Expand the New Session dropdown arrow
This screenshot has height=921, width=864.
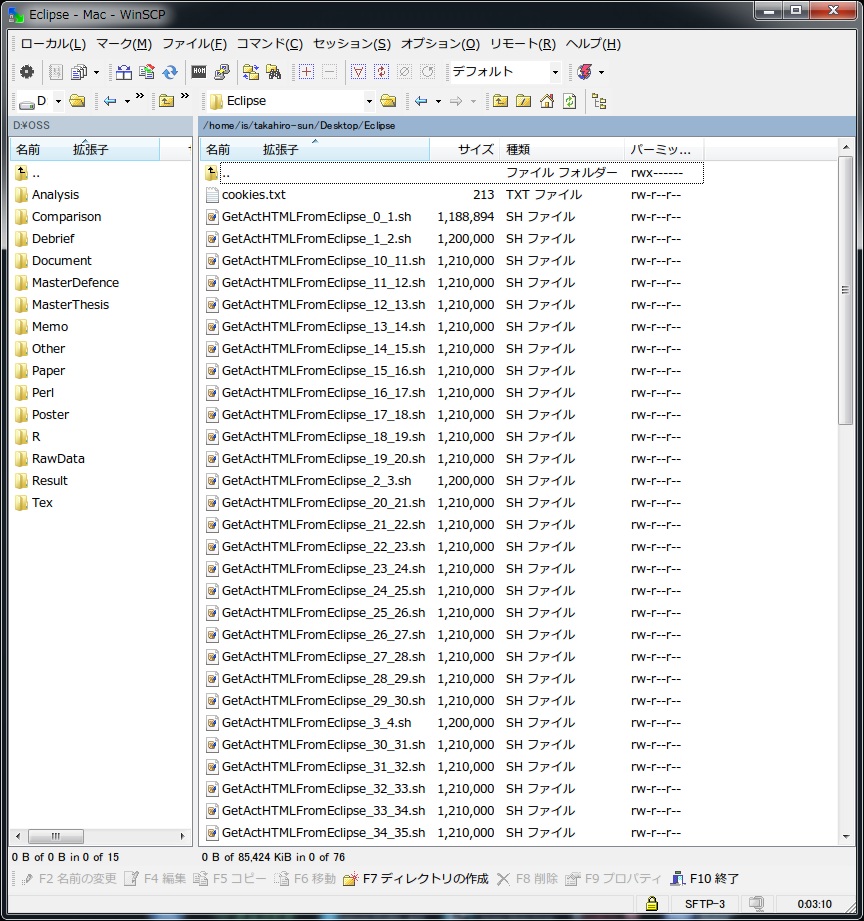pyautogui.click(x=601, y=72)
